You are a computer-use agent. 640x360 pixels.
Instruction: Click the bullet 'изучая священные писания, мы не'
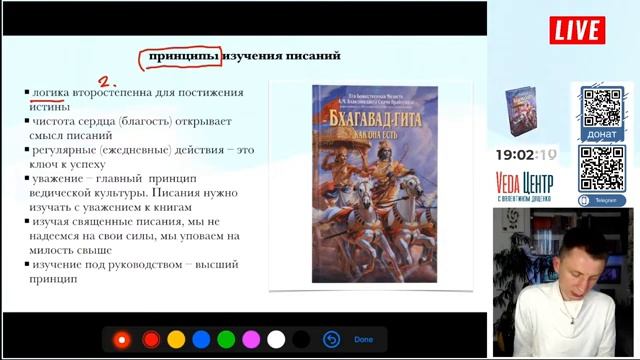click(126, 222)
